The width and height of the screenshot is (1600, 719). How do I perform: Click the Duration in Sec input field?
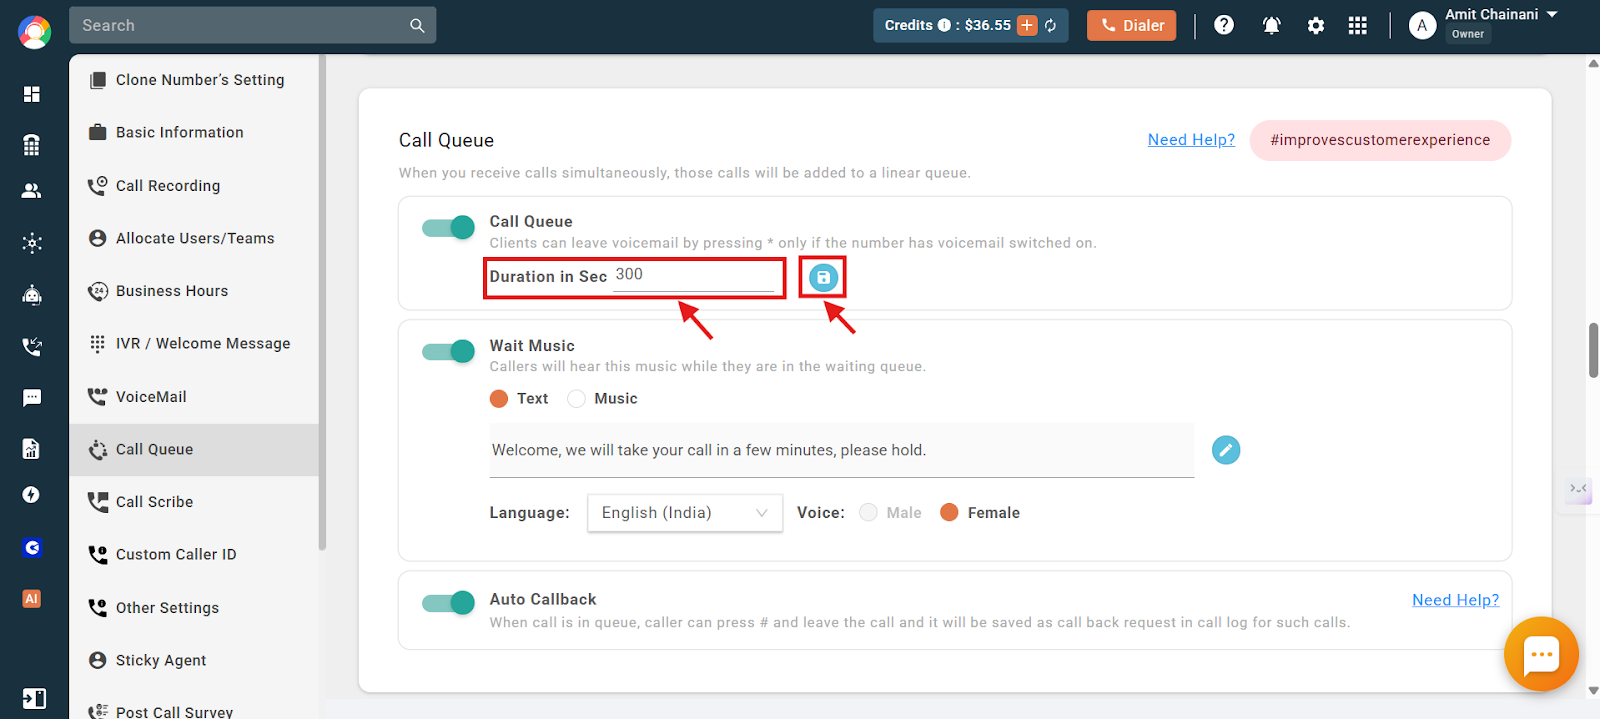[694, 276]
